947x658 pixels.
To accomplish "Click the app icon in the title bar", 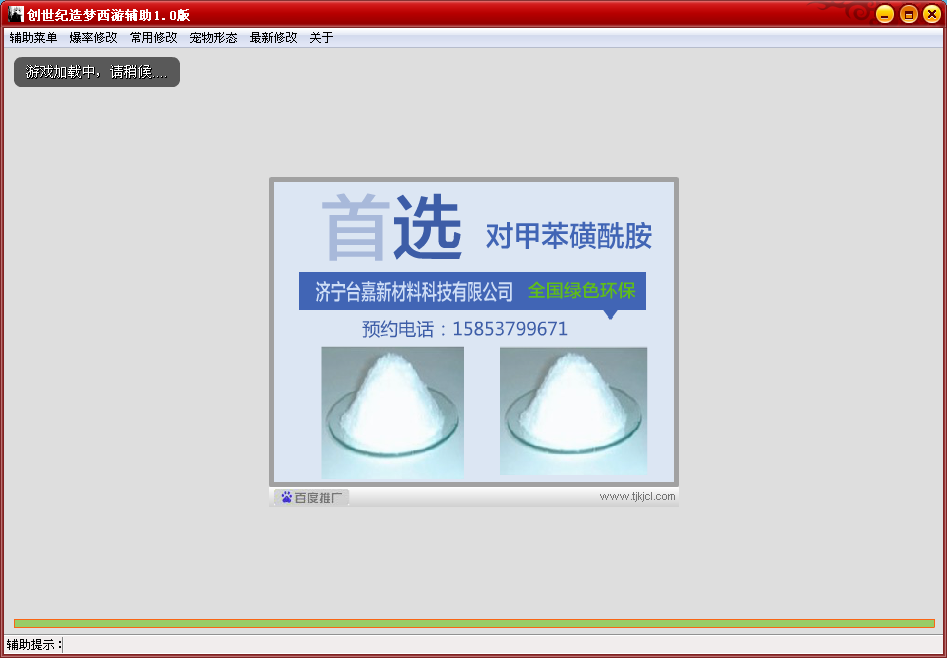I will pyautogui.click(x=15, y=14).
